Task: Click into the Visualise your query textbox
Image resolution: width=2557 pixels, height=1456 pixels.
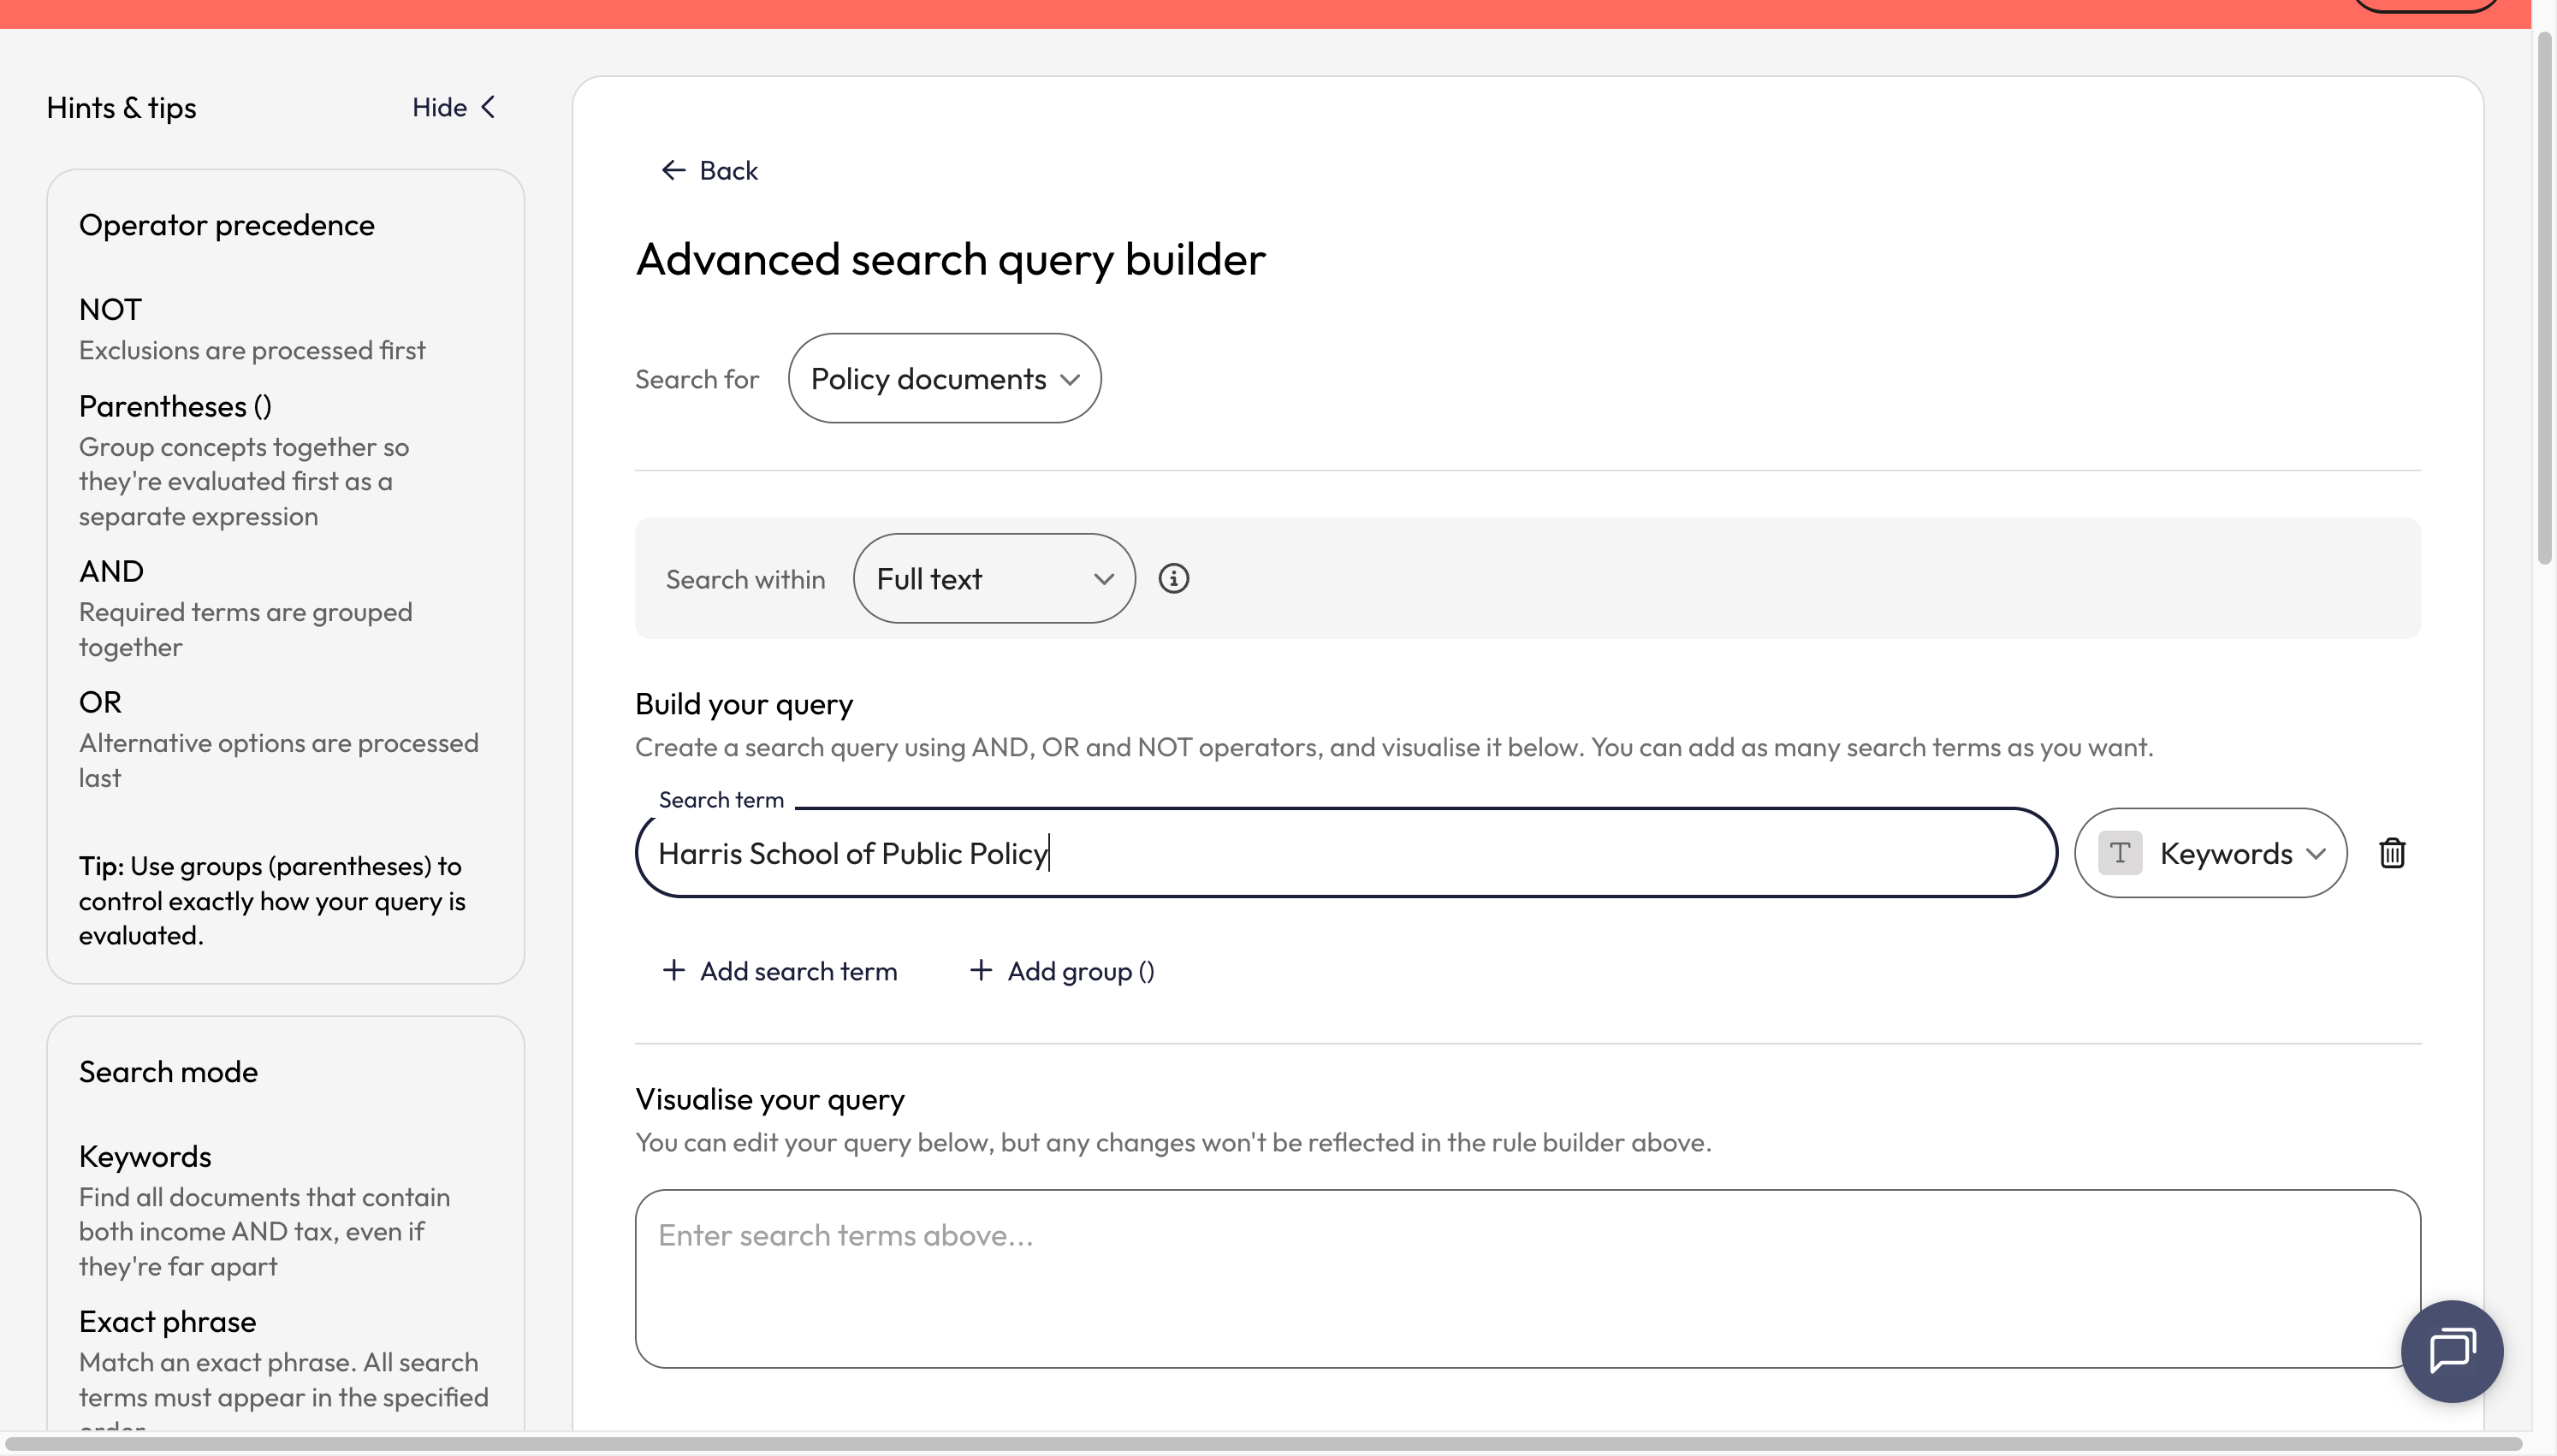Action: [1527, 1278]
